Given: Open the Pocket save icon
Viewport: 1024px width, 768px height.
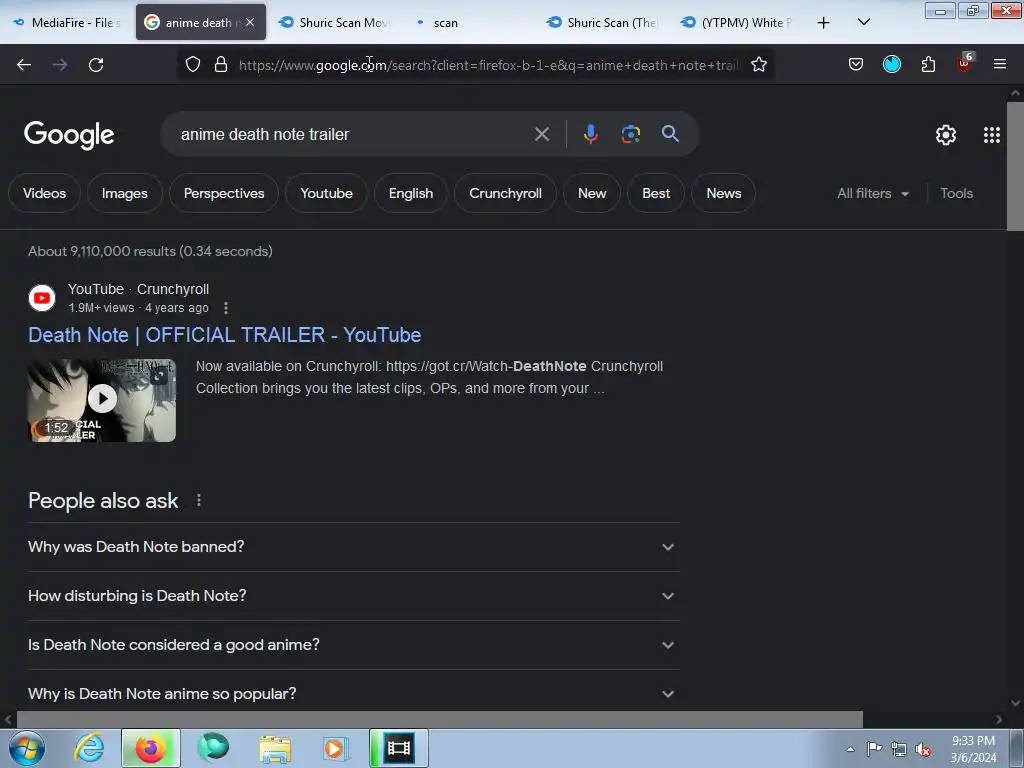Looking at the screenshot, I should (856, 65).
